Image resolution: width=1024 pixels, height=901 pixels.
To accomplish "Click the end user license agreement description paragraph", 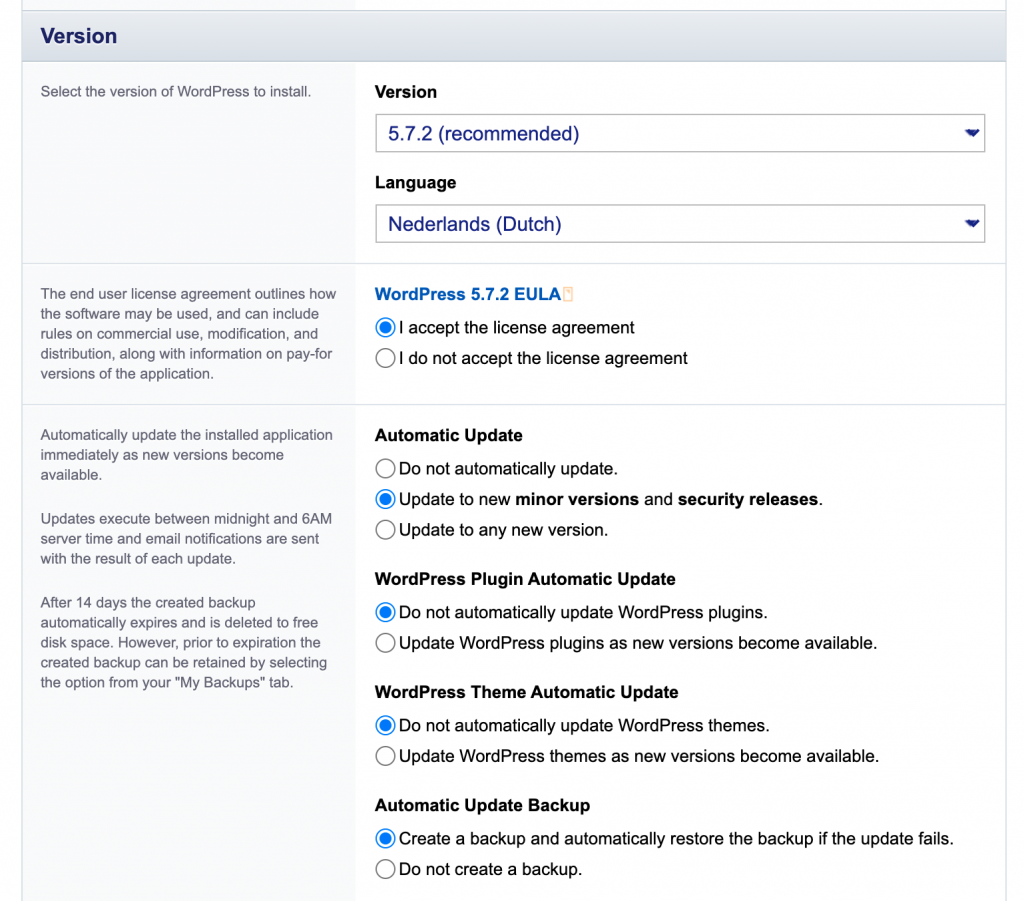I will [x=189, y=334].
